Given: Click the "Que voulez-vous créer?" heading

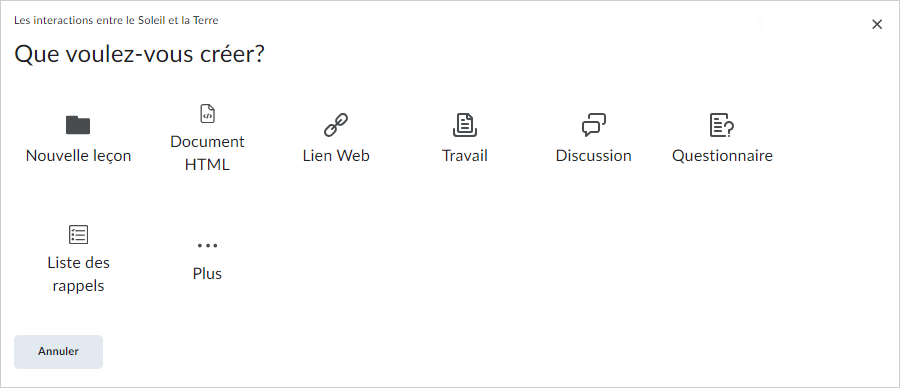Looking at the screenshot, I should click(x=139, y=55).
